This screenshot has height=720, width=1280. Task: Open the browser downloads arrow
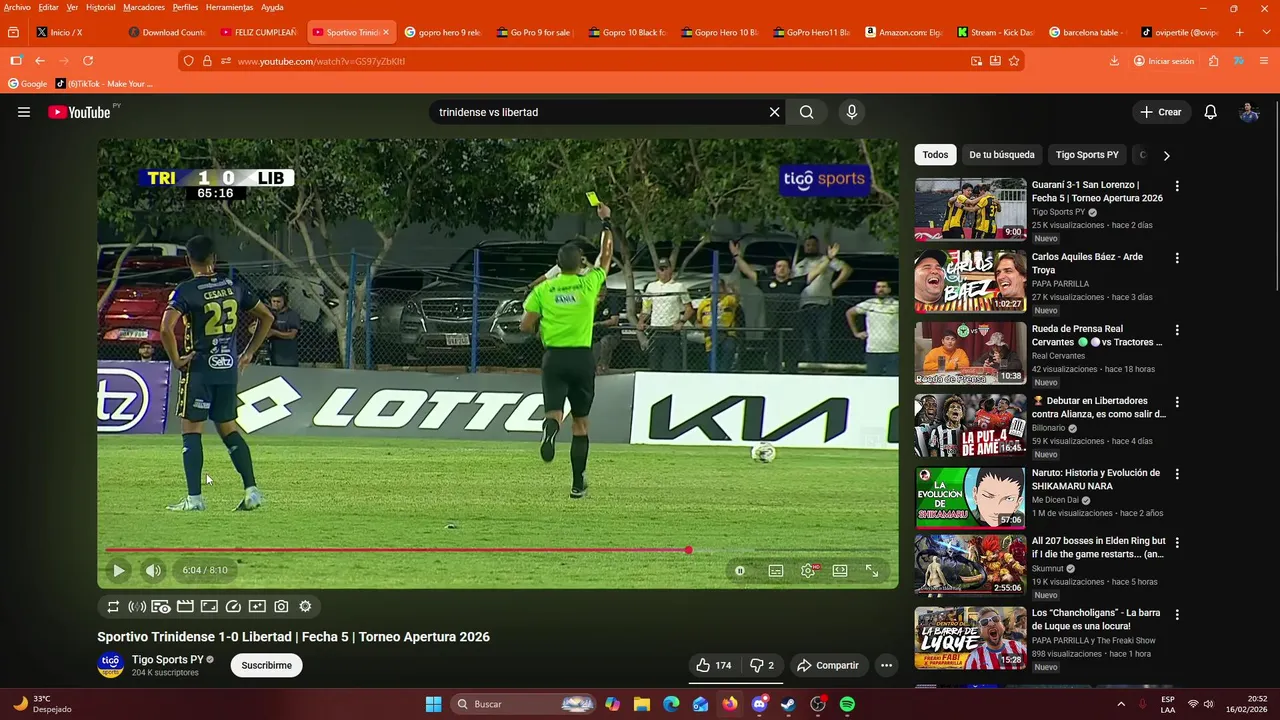[1114, 61]
